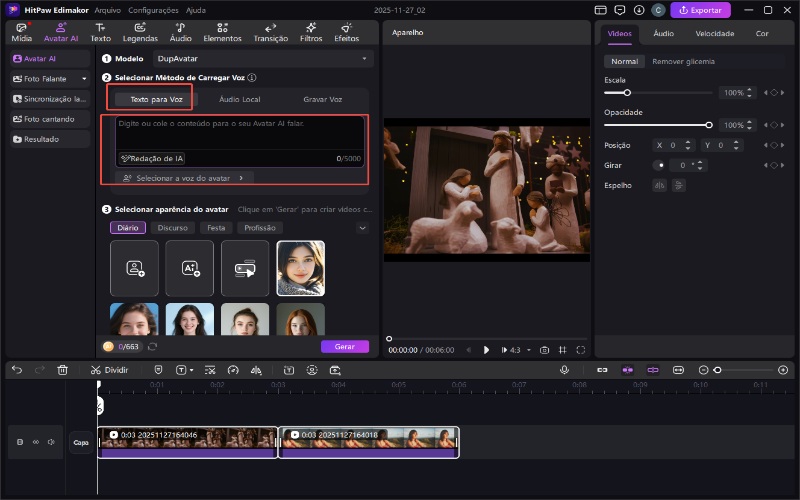Click the avatar speech text input field
This screenshot has width=800, height=500.
240,133
